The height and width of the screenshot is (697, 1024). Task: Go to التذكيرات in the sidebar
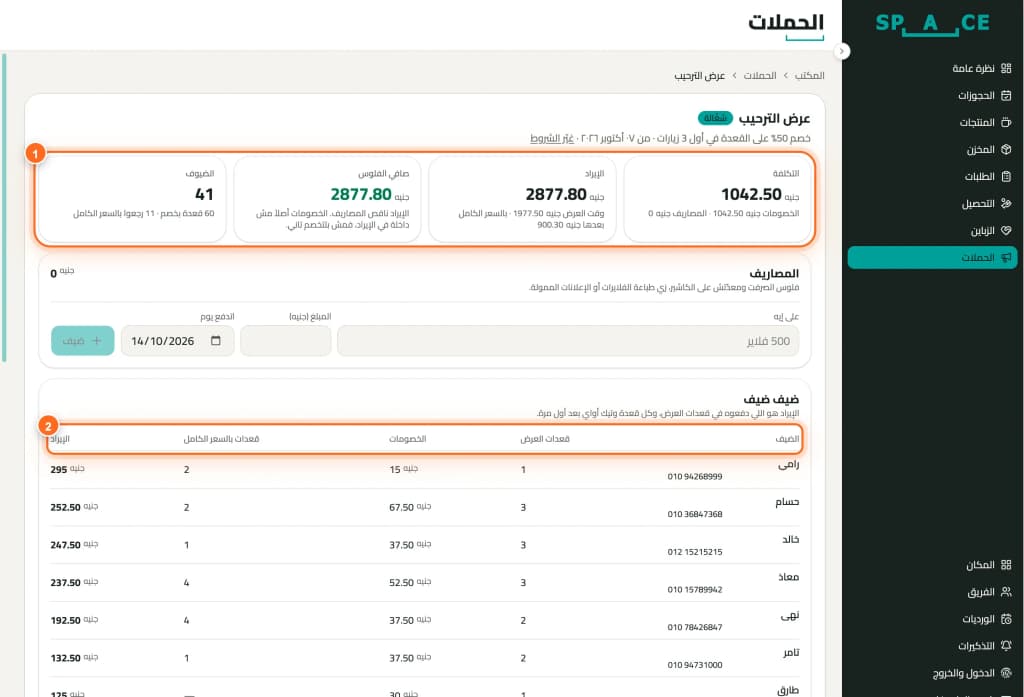point(932,646)
